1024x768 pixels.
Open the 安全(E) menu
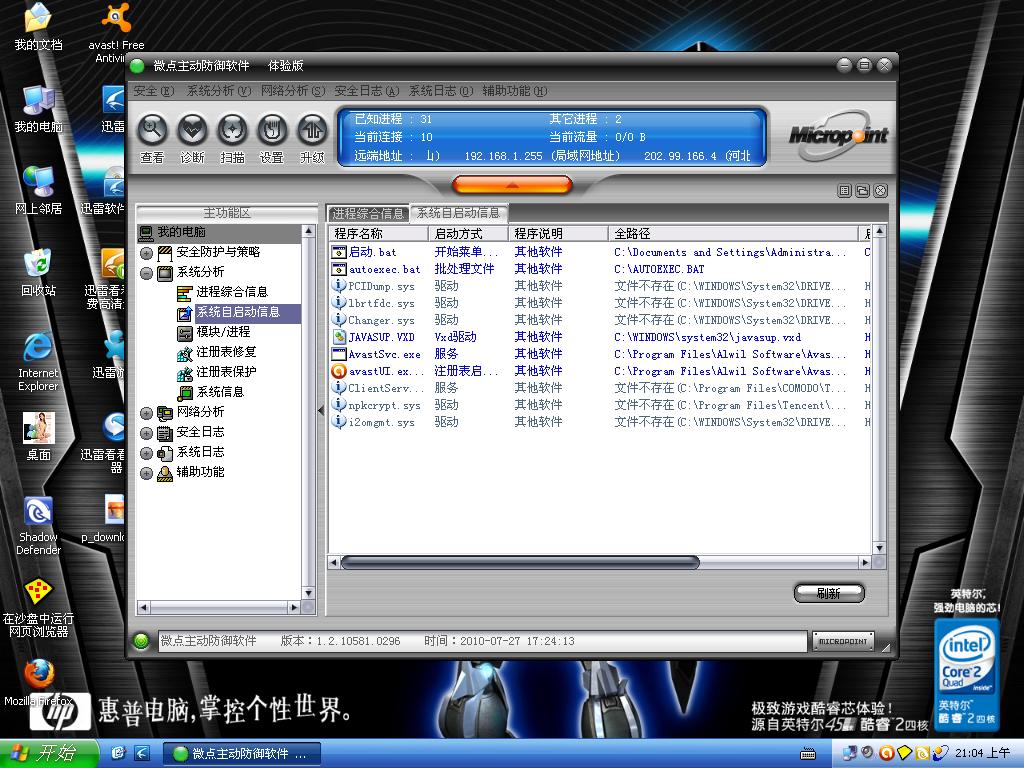pyautogui.click(x=153, y=91)
